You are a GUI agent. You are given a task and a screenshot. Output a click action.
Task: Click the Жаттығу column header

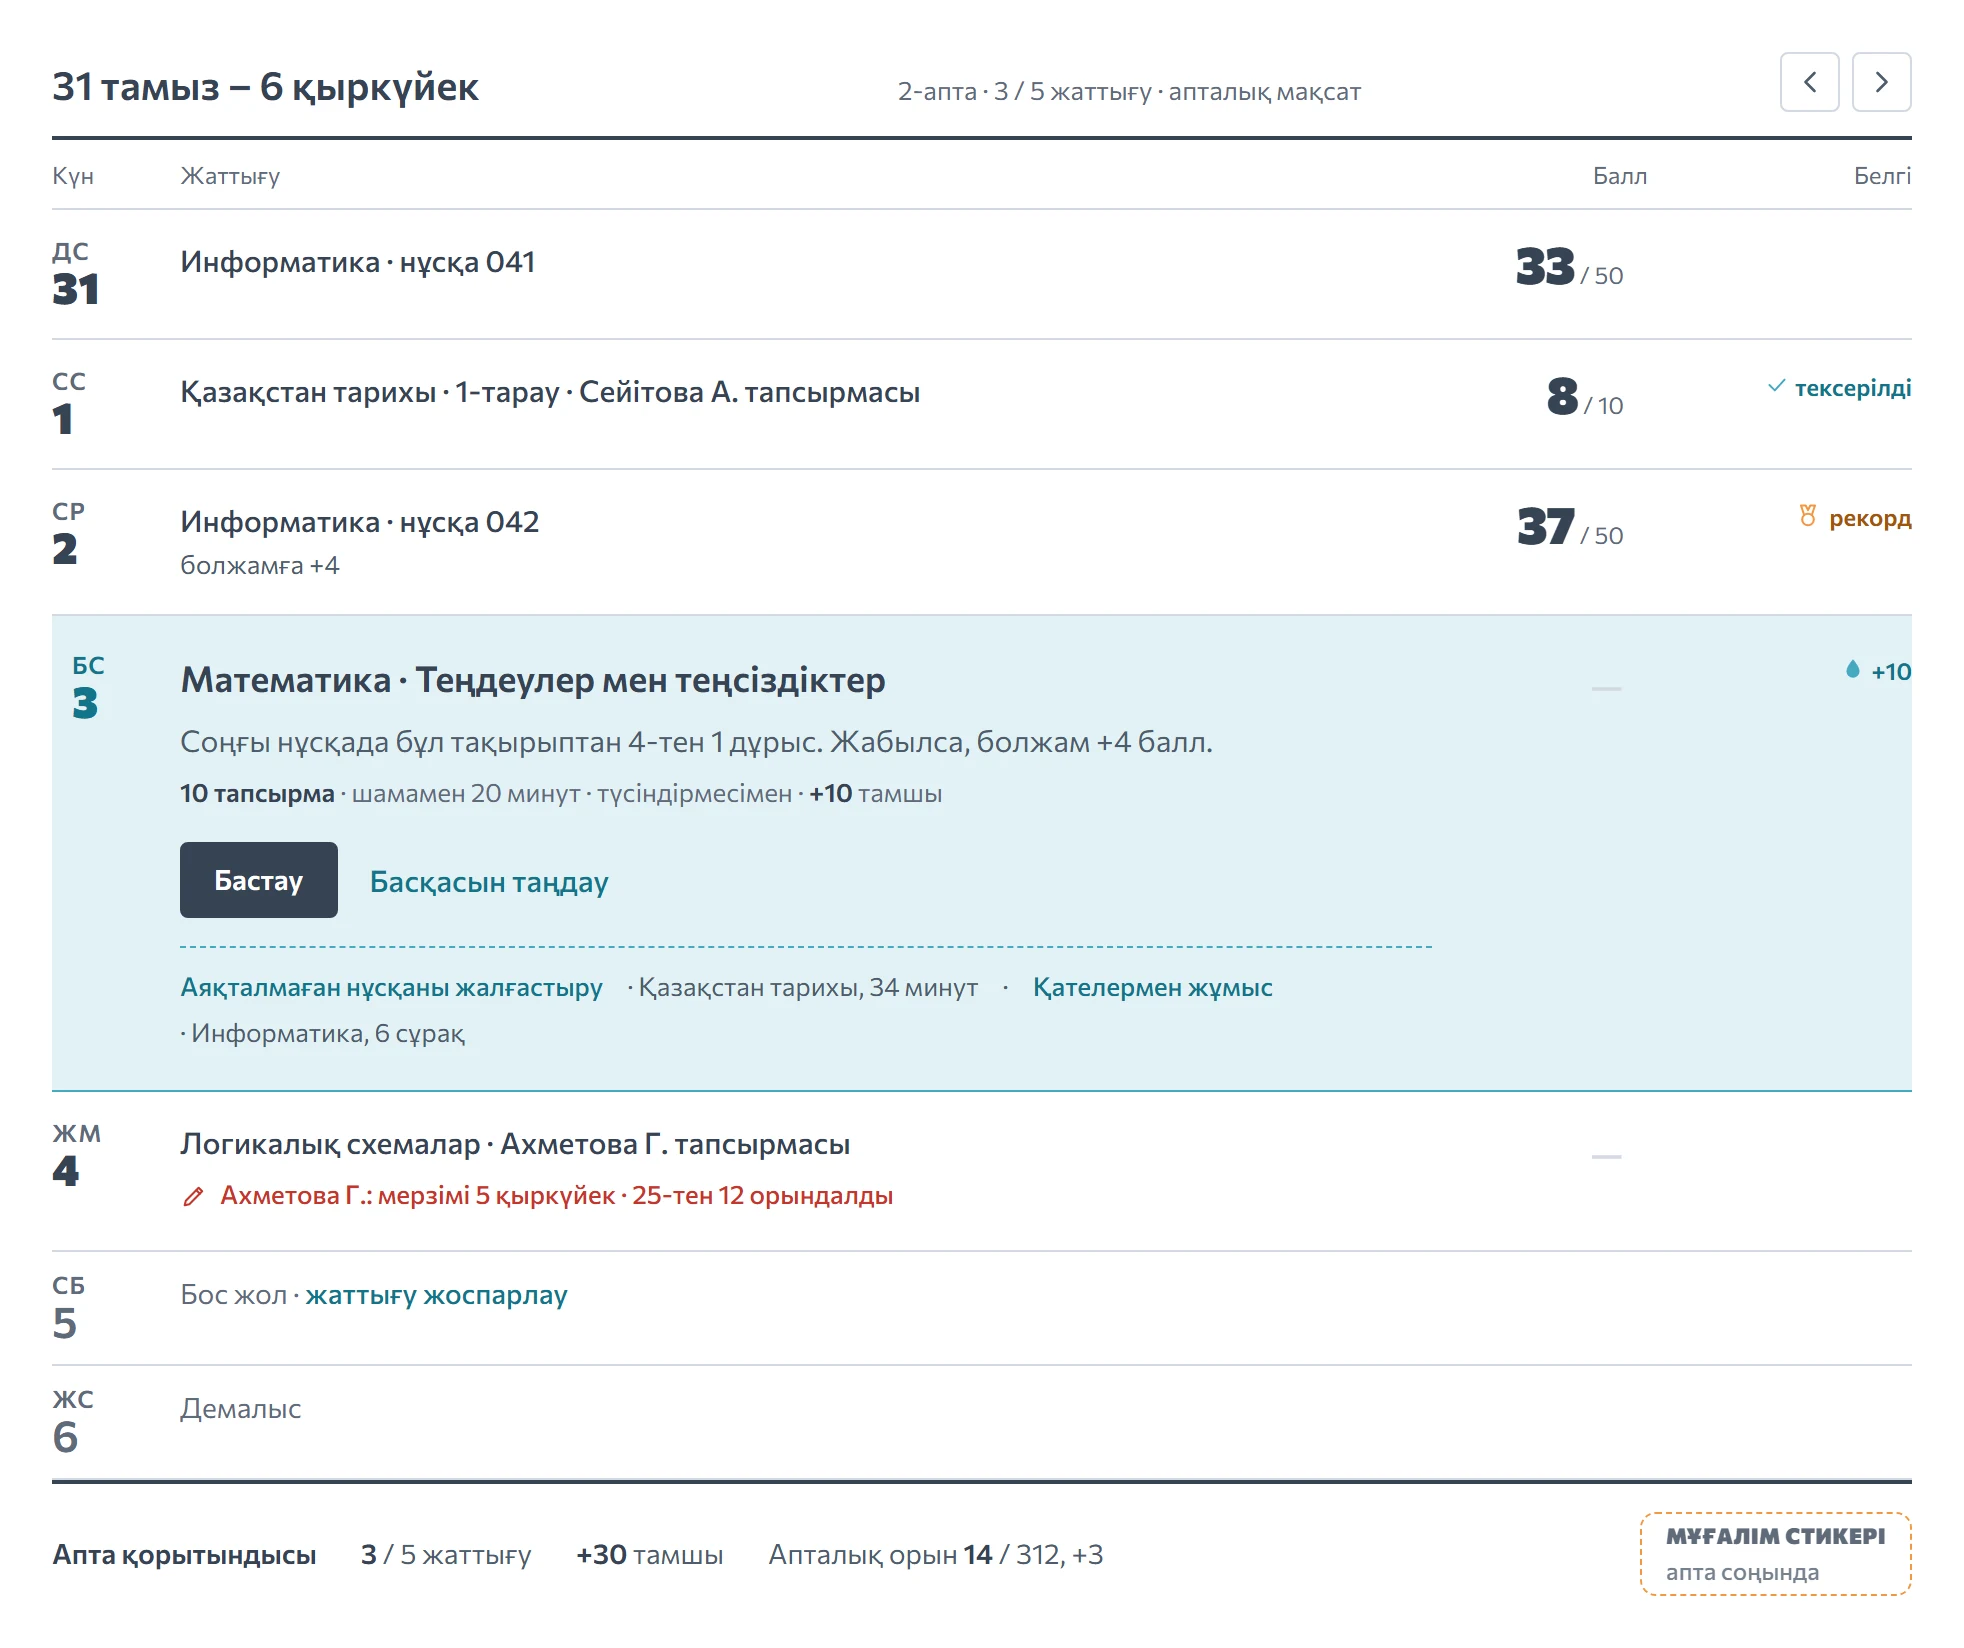pyautogui.click(x=230, y=176)
